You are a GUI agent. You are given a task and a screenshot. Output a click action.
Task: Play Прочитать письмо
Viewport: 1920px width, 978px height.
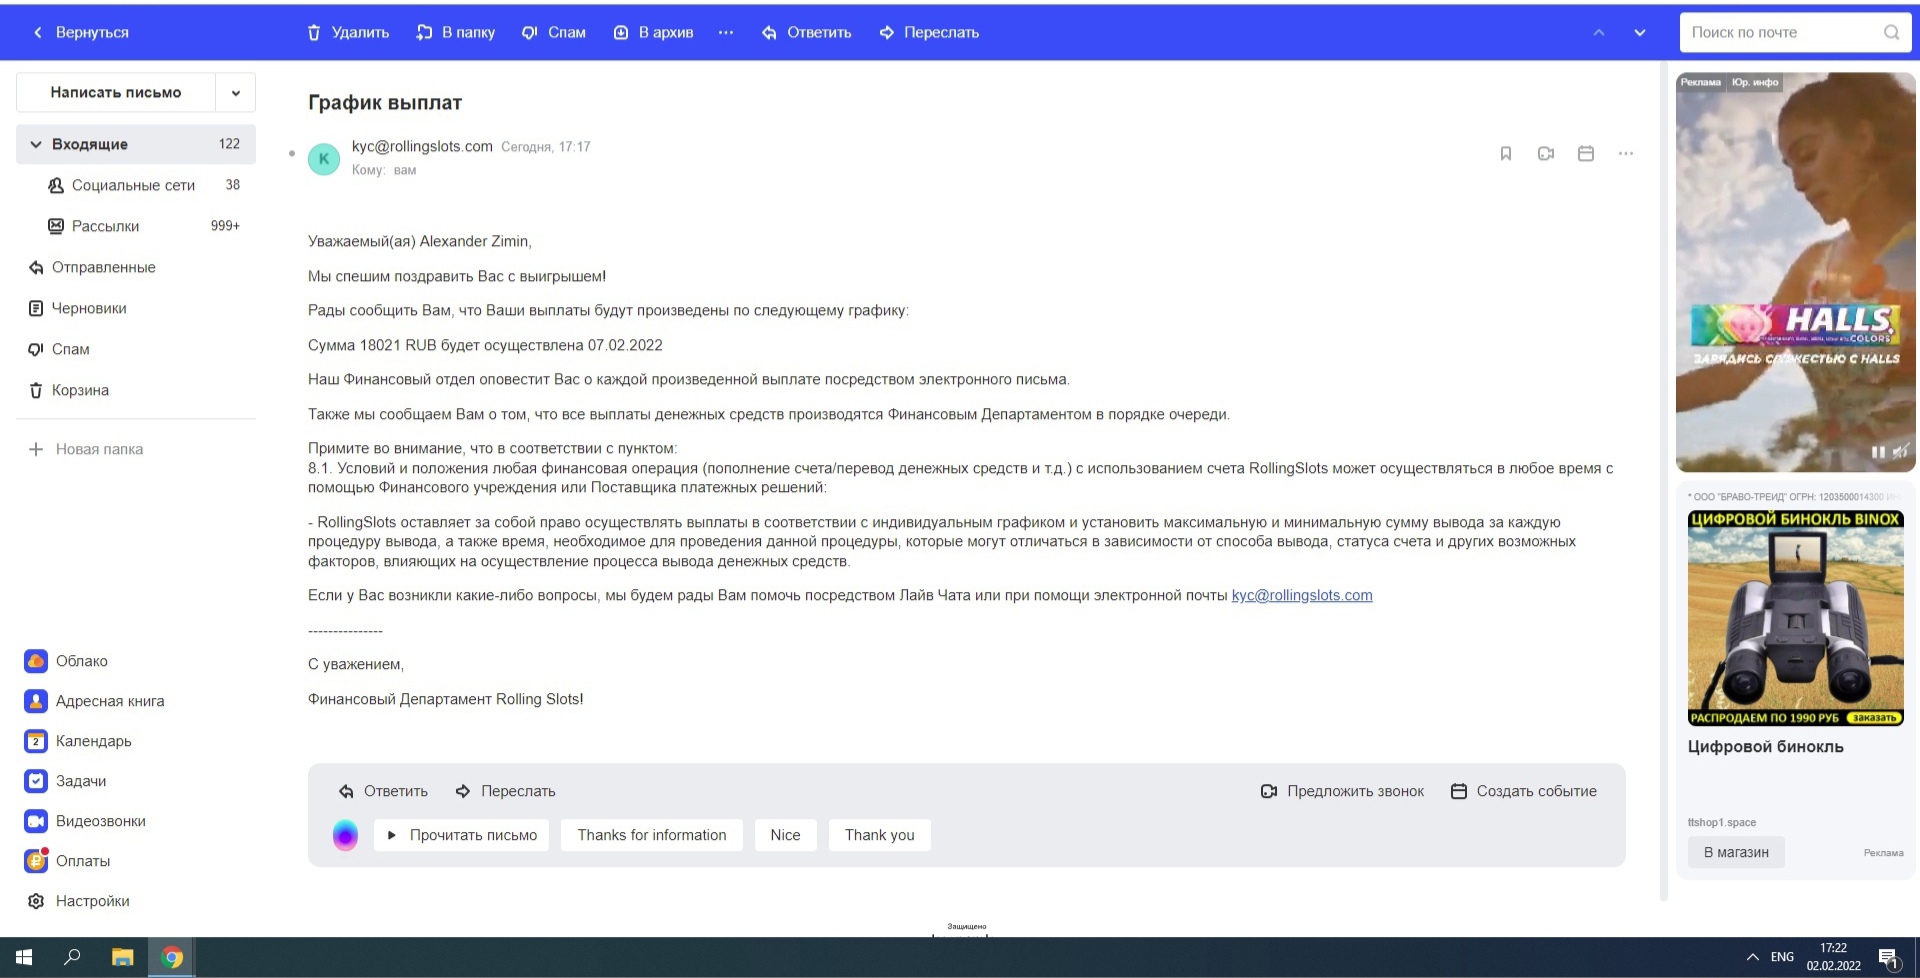462,835
